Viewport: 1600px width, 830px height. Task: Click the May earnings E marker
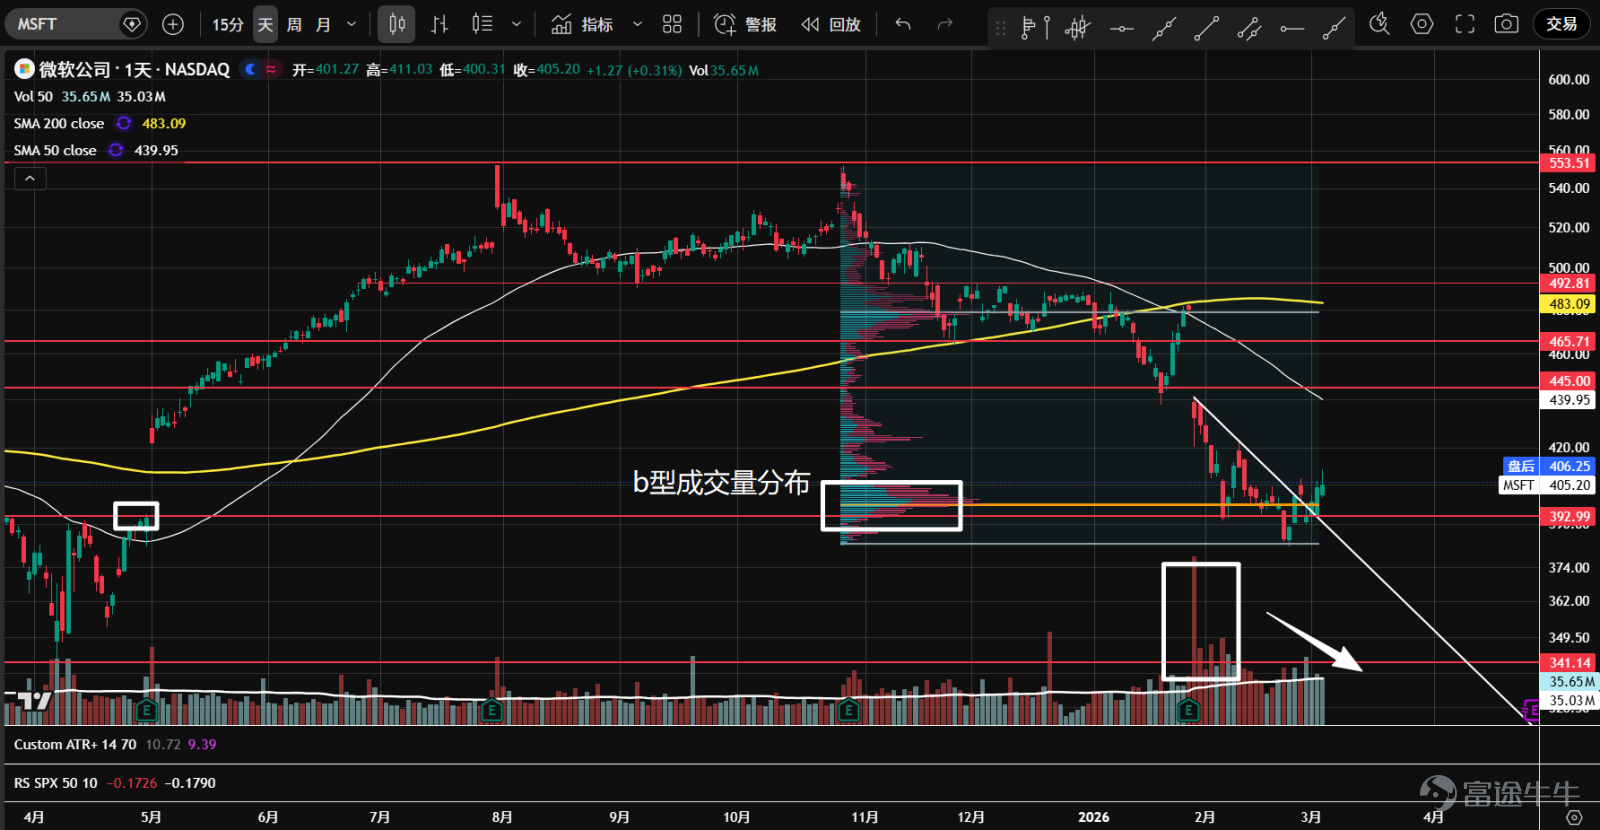point(147,710)
